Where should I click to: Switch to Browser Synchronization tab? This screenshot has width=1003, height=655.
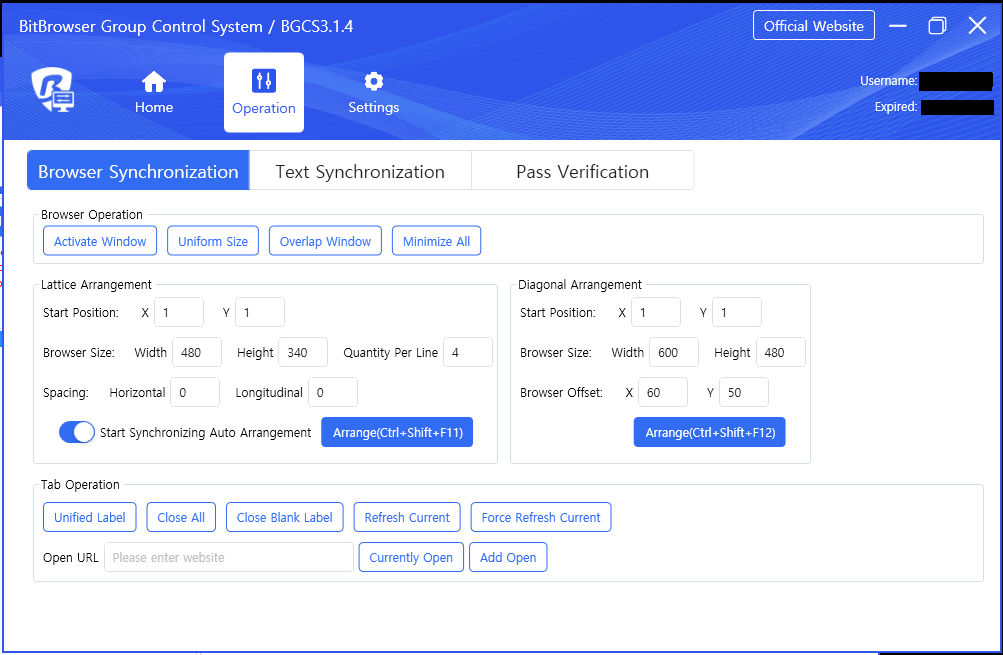[138, 171]
